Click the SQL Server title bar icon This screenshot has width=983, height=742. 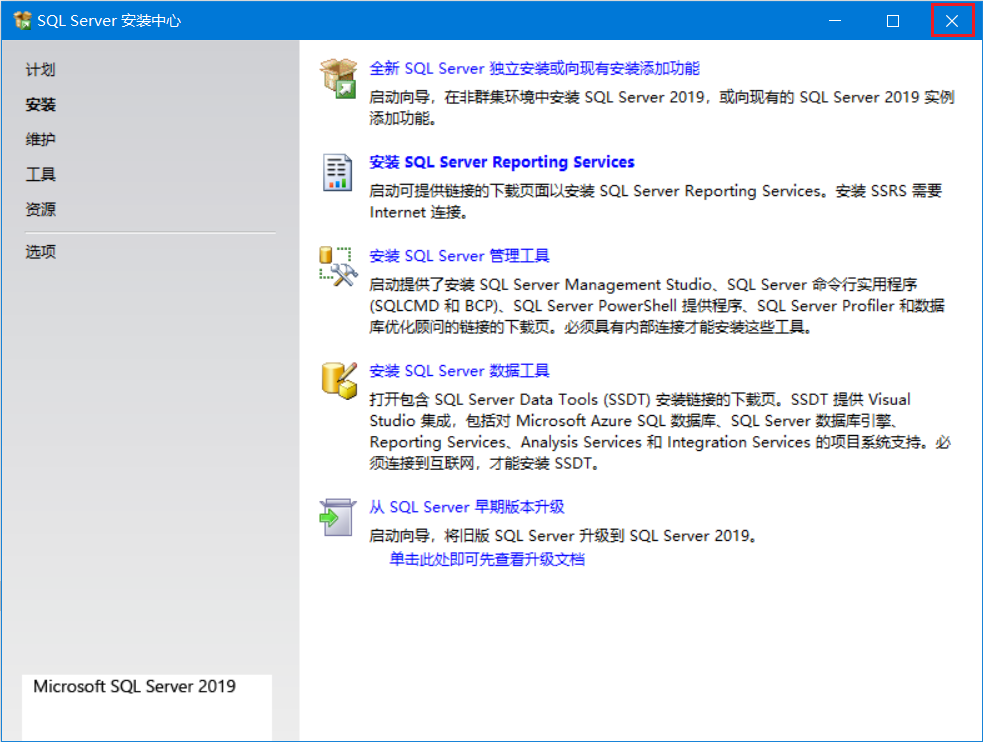pyautogui.click(x=23, y=21)
